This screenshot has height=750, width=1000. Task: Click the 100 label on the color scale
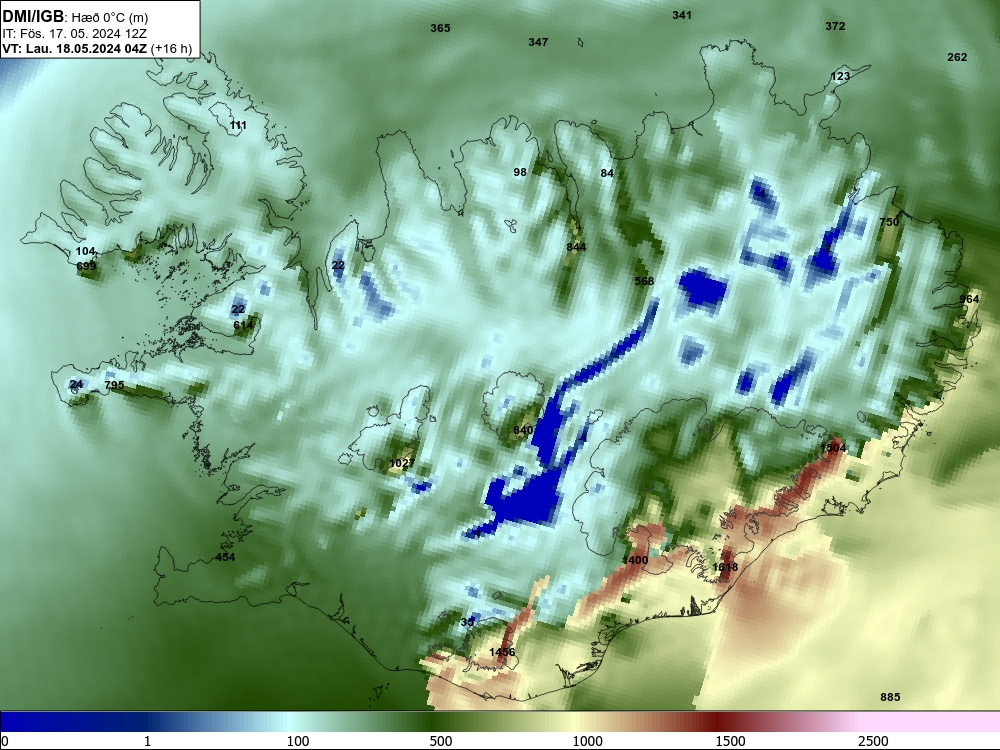pos(298,741)
